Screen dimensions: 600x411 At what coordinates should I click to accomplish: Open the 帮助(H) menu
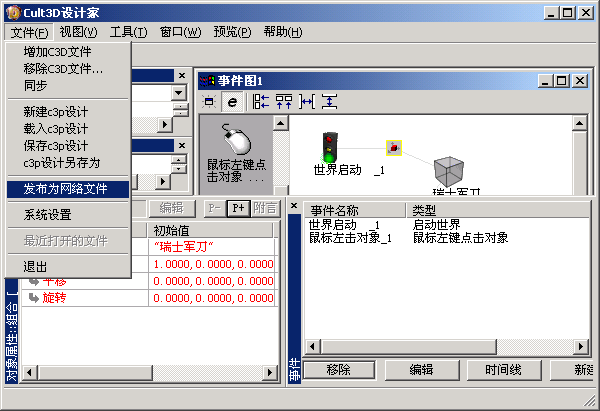[x=283, y=32]
